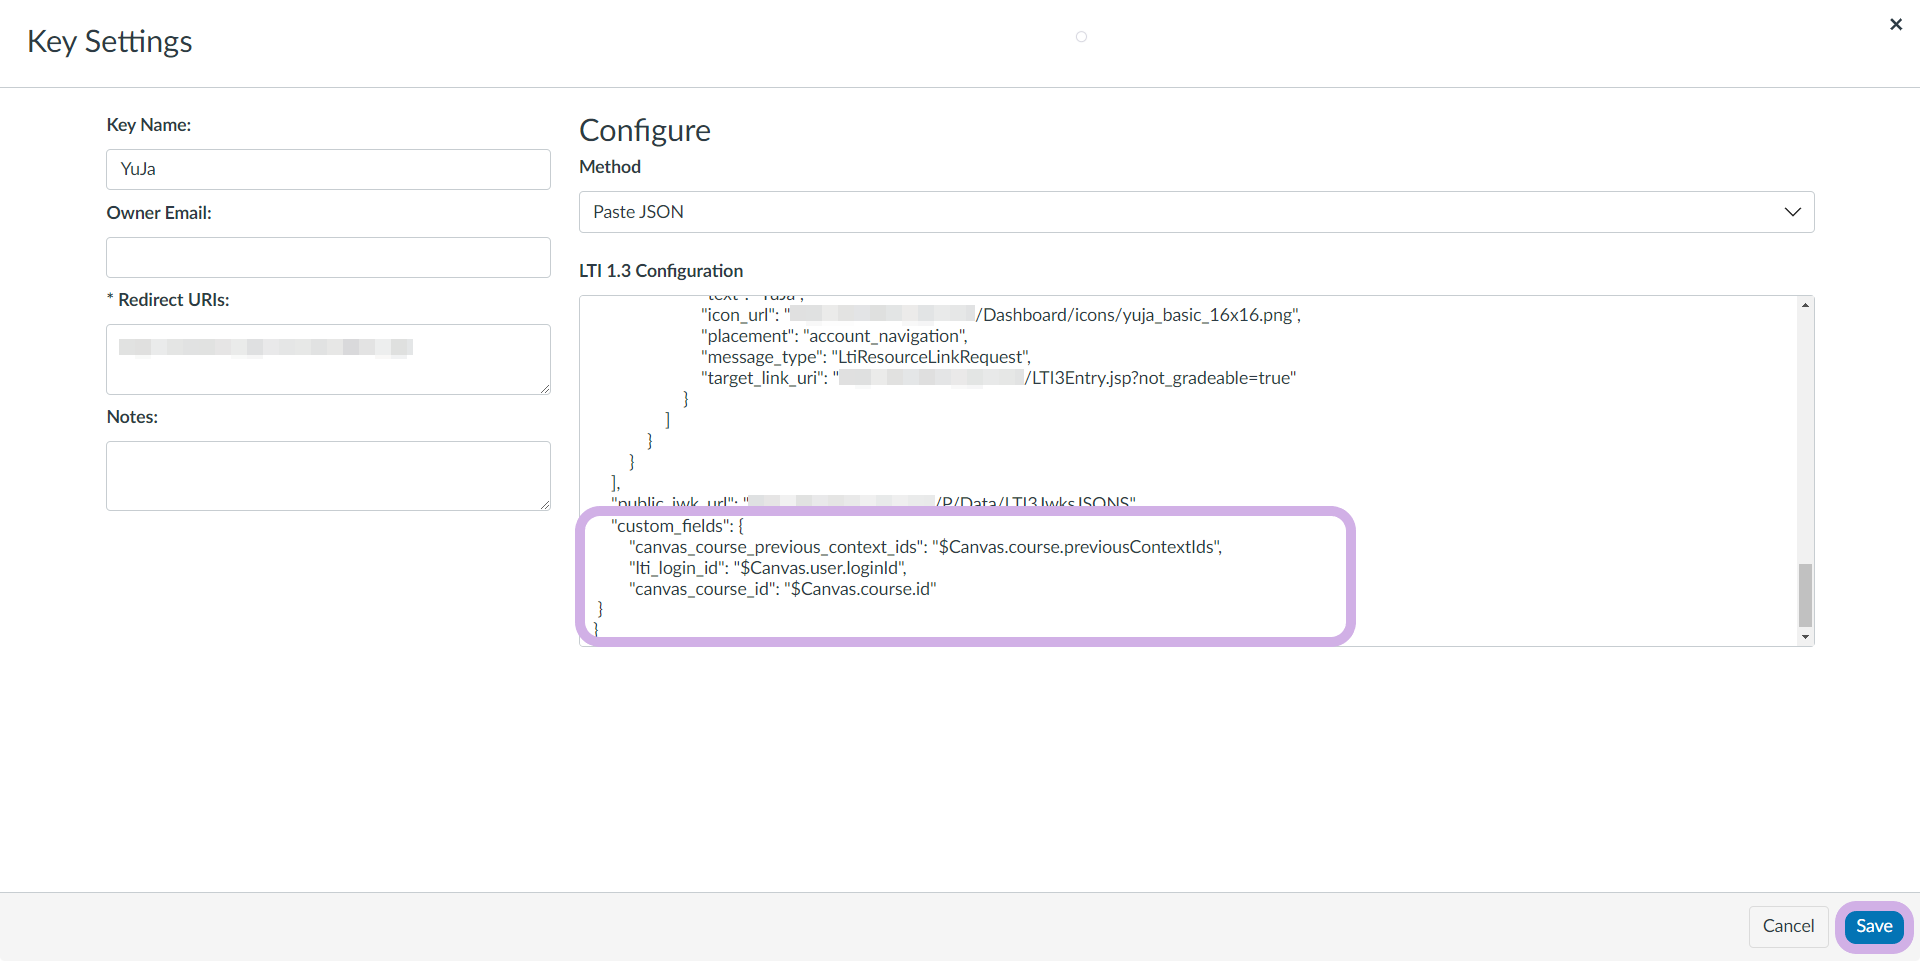Image resolution: width=1920 pixels, height=961 pixels.
Task: Click the "placement": "account_navigation" line
Action: click(x=834, y=336)
